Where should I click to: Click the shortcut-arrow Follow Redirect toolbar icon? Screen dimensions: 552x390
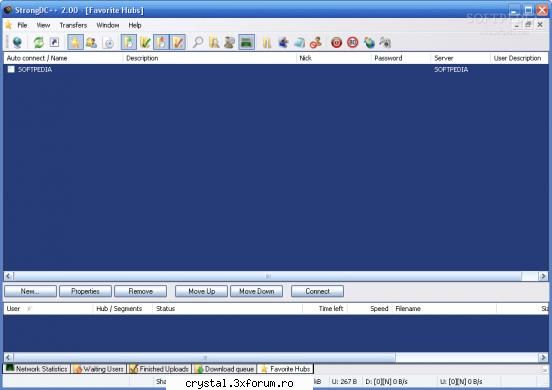[55, 43]
